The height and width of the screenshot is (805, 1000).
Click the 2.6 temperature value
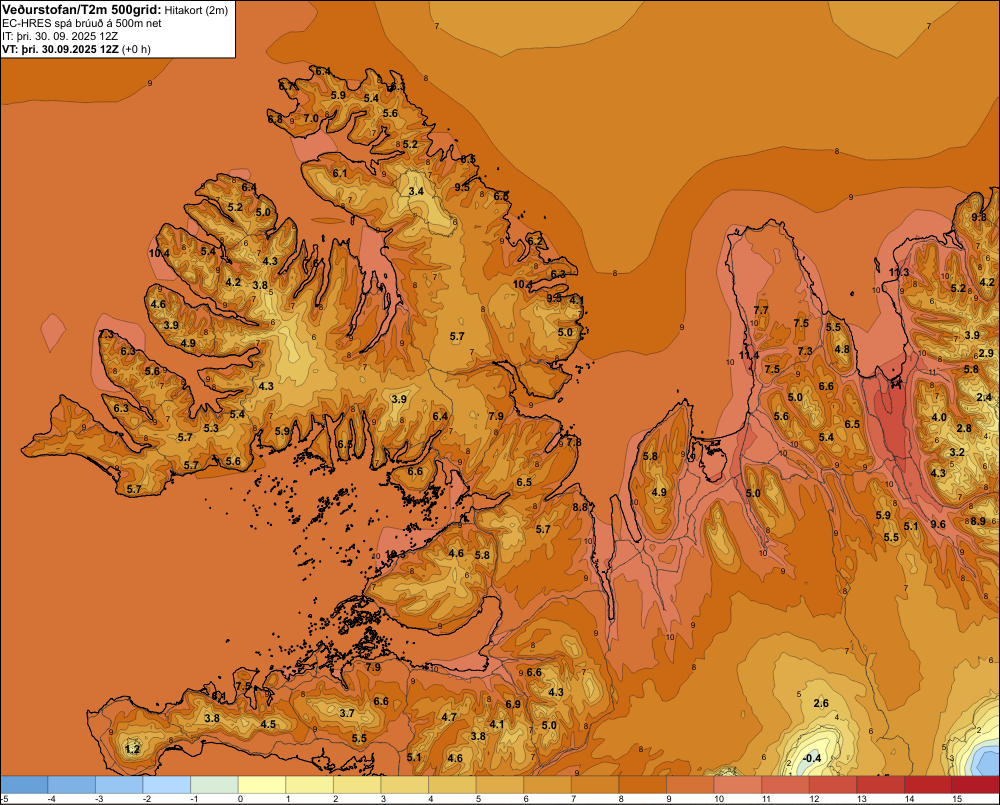click(821, 703)
